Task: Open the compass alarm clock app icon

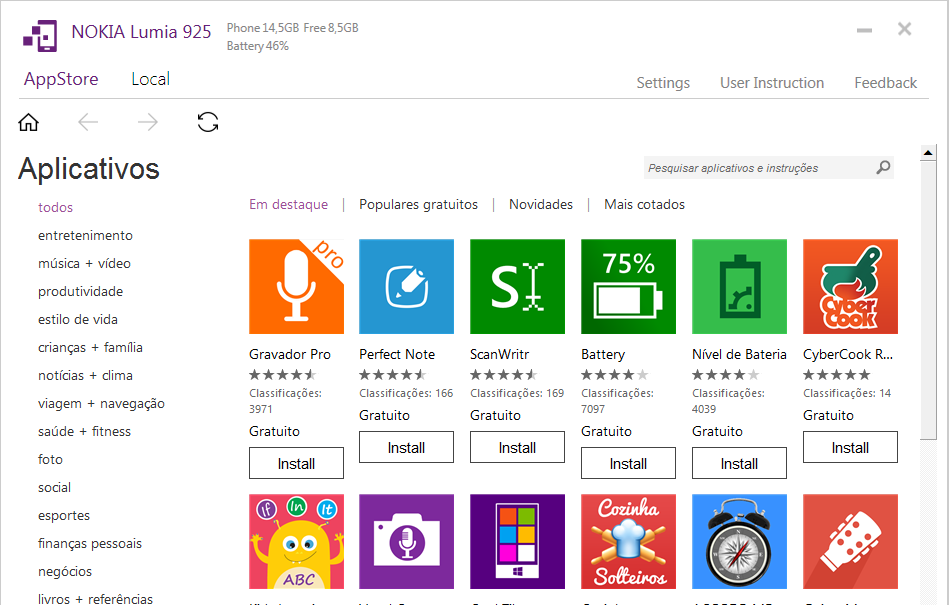Action: click(x=740, y=541)
